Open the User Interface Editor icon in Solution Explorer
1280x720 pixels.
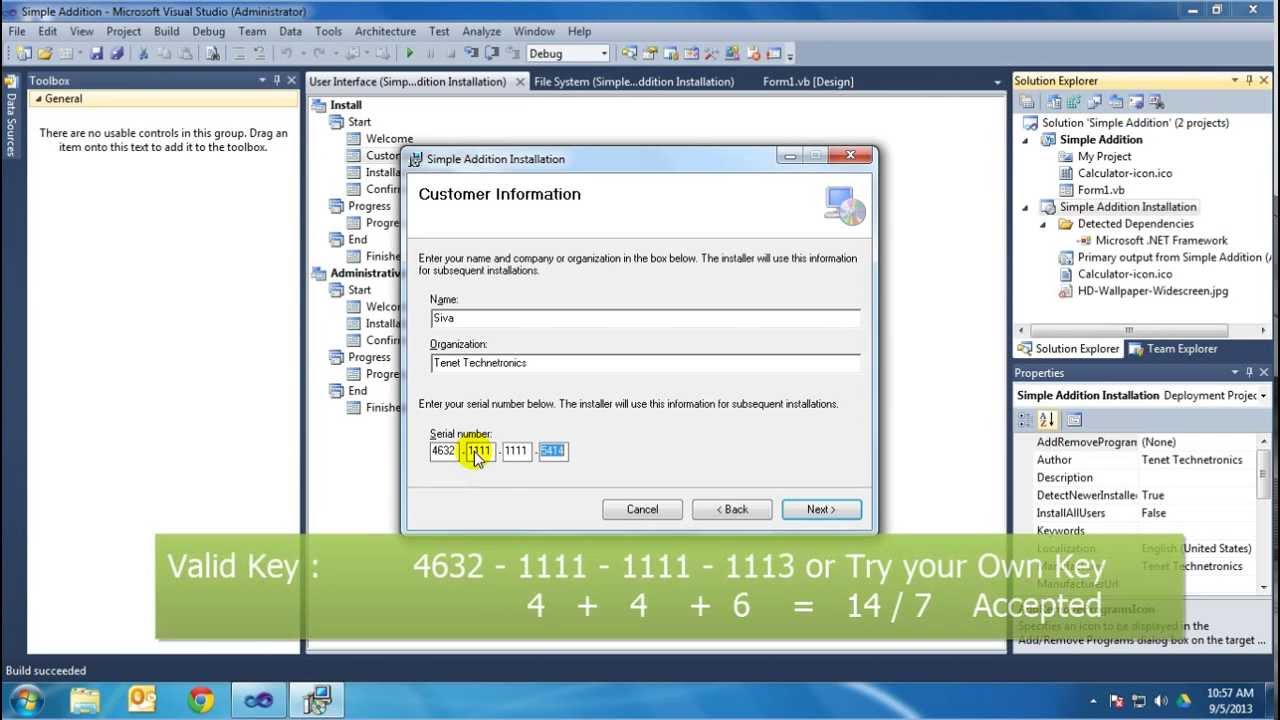(x=1117, y=102)
